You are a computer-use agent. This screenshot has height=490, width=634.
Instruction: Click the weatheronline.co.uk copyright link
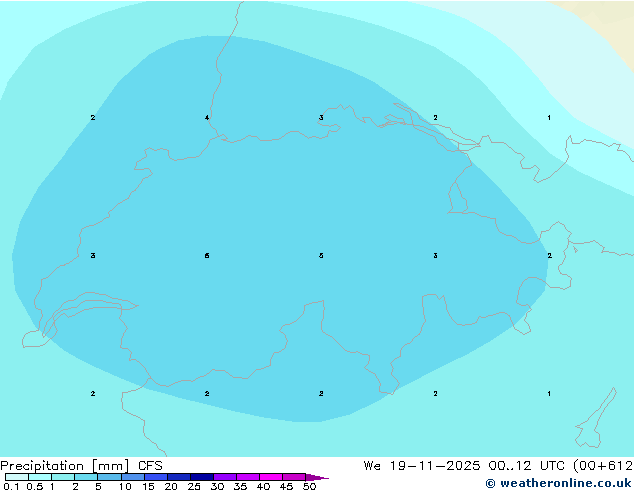click(558, 483)
